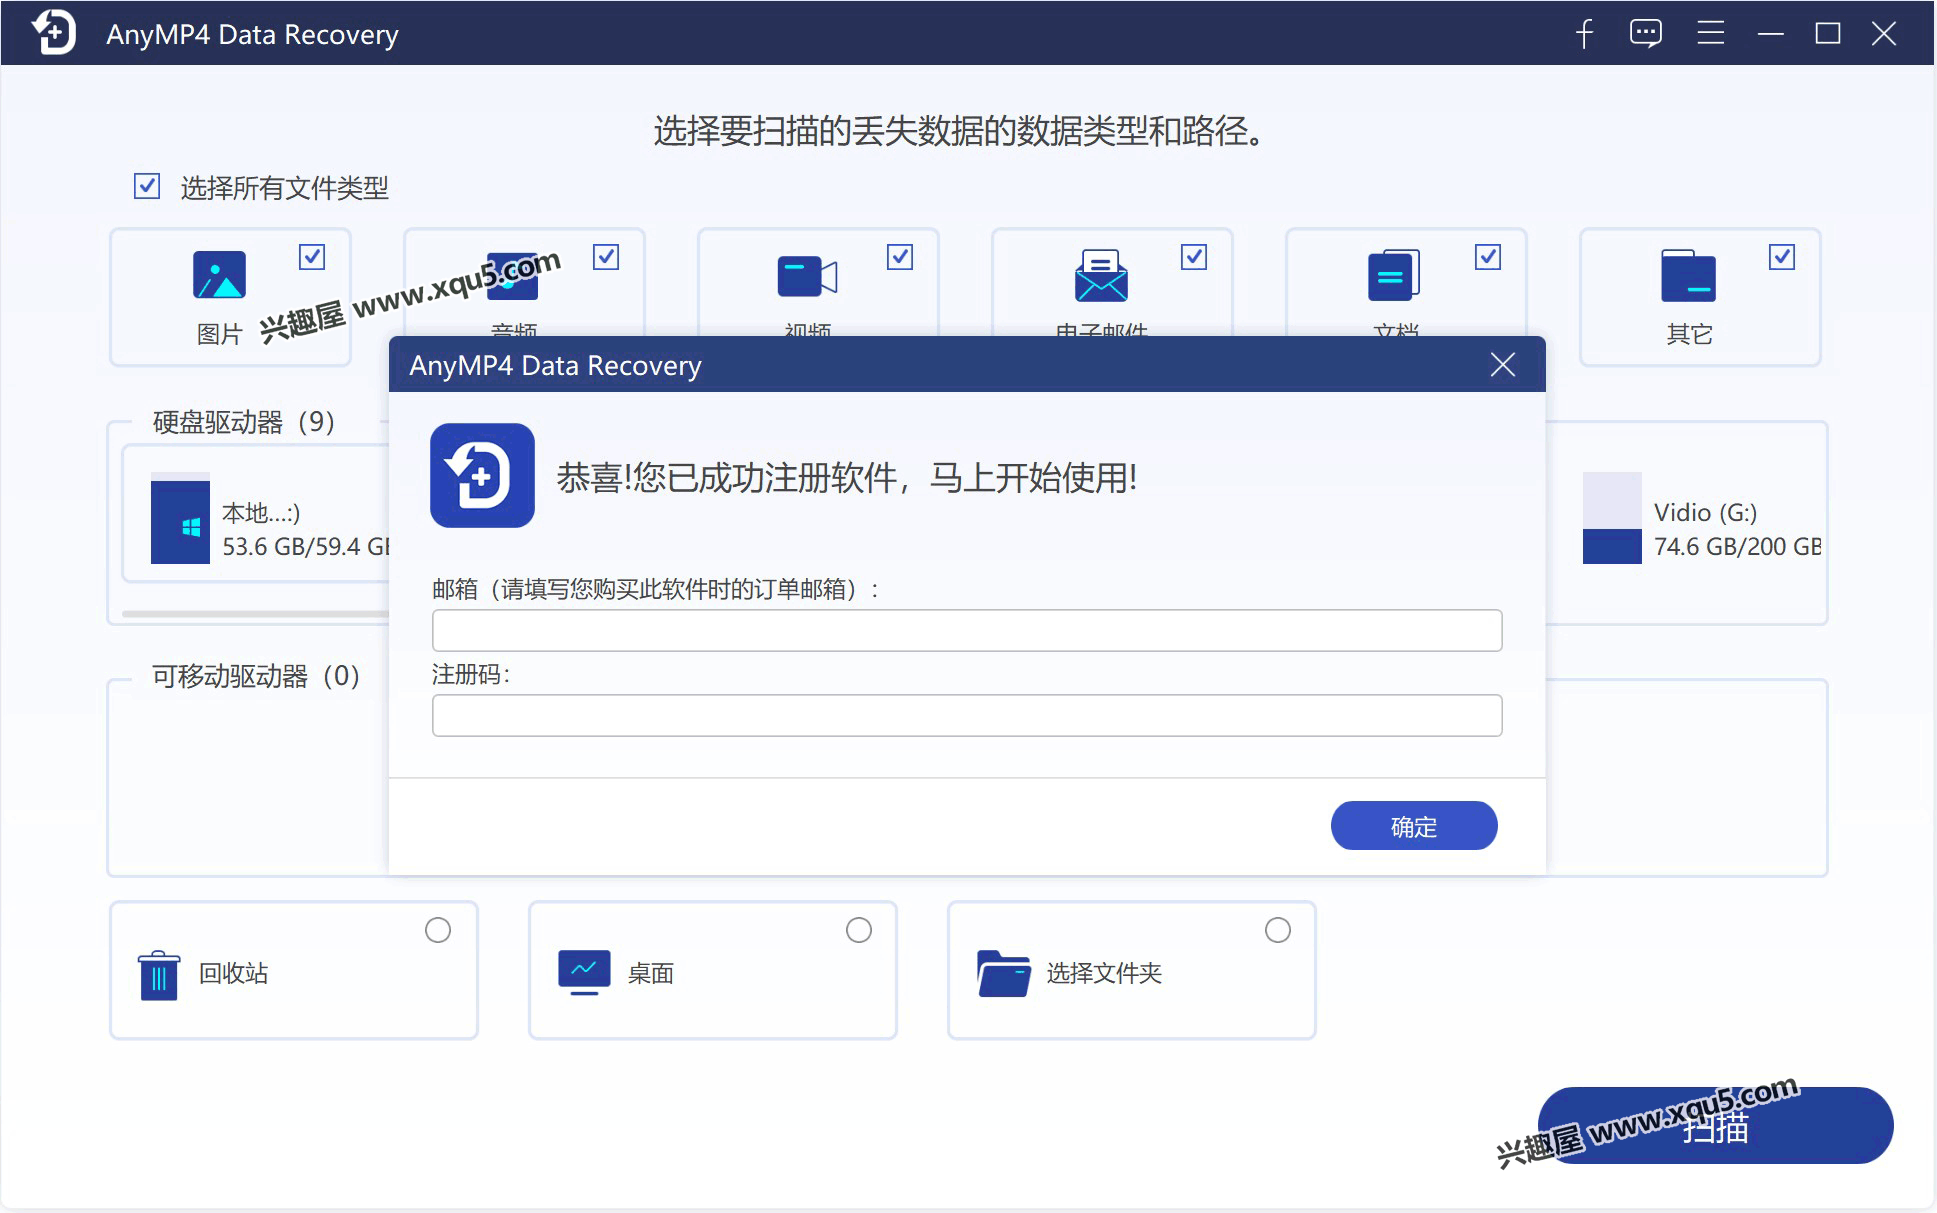The width and height of the screenshot is (1937, 1213).
Task: Uncheck the email file type checkbox
Action: [x=1194, y=257]
